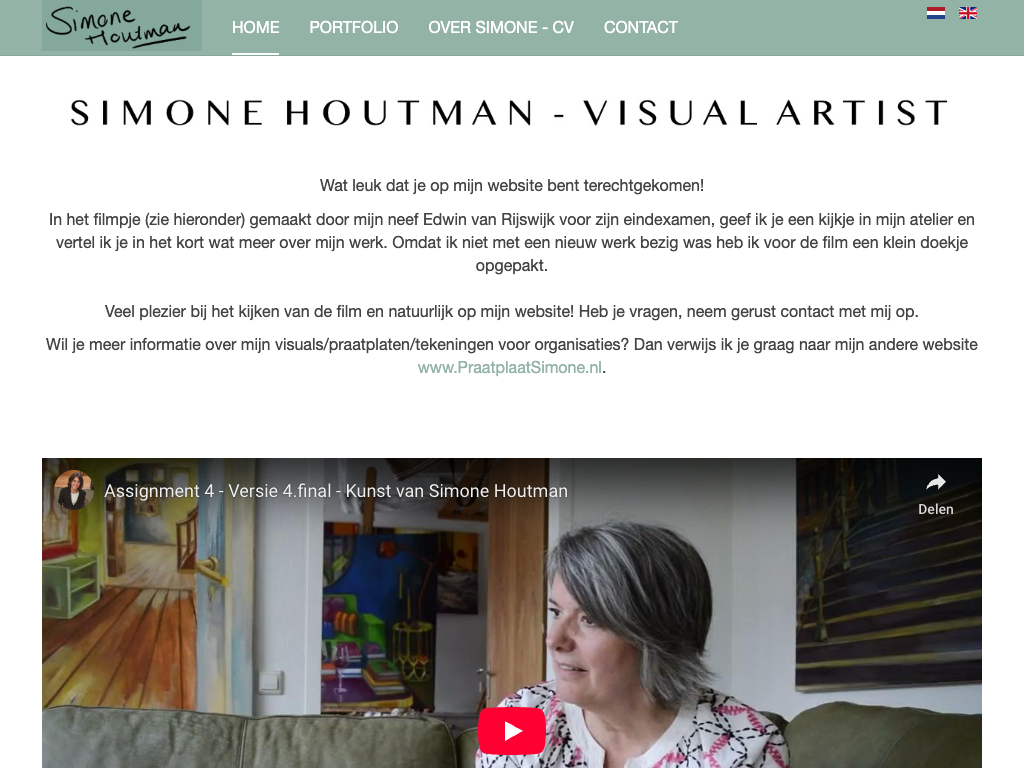Click the sentence about visuals/praatplaten/tekeningen
This screenshot has width=1024, height=768.
coord(511,356)
